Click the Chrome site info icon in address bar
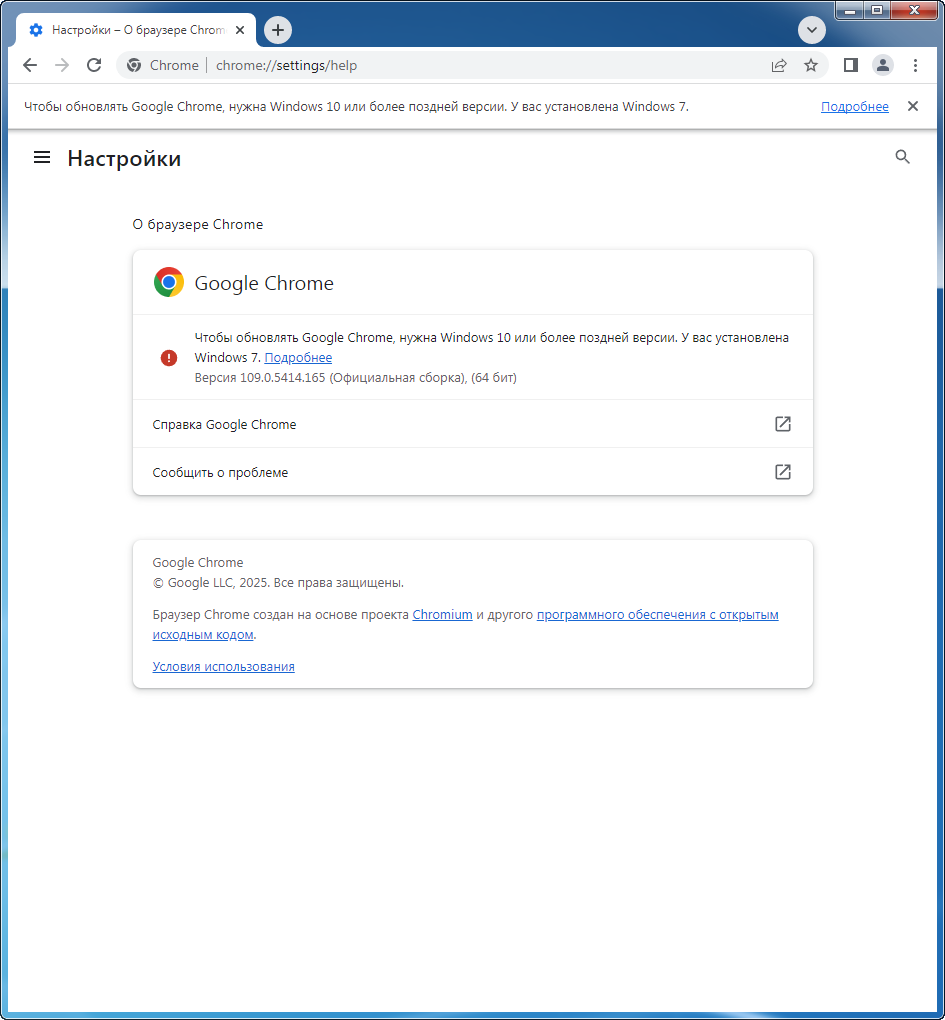The image size is (945, 1020). tap(134, 65)
